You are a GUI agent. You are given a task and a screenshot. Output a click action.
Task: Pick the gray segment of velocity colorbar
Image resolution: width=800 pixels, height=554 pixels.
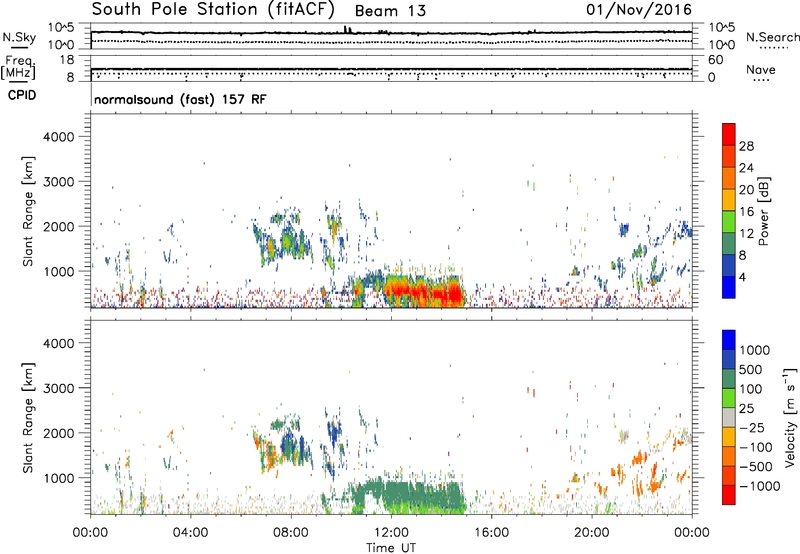729,418
